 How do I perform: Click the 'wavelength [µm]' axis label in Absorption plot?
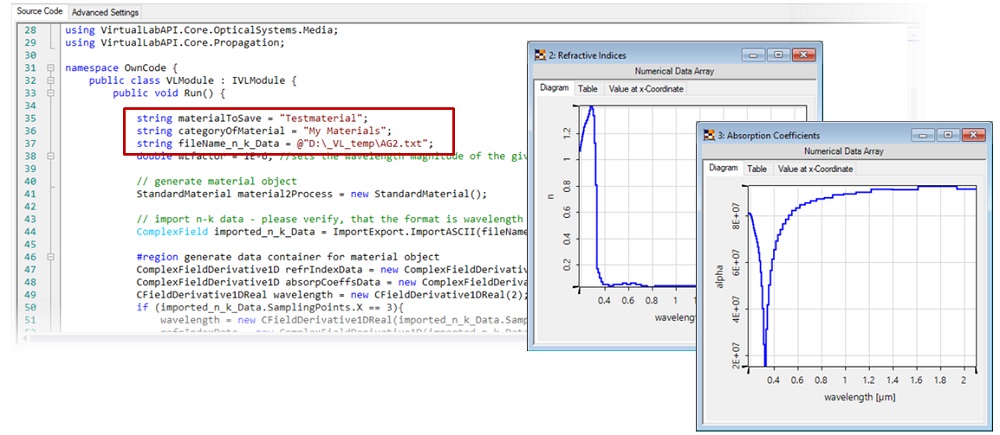pyautogui.click(x=858, y=397)
